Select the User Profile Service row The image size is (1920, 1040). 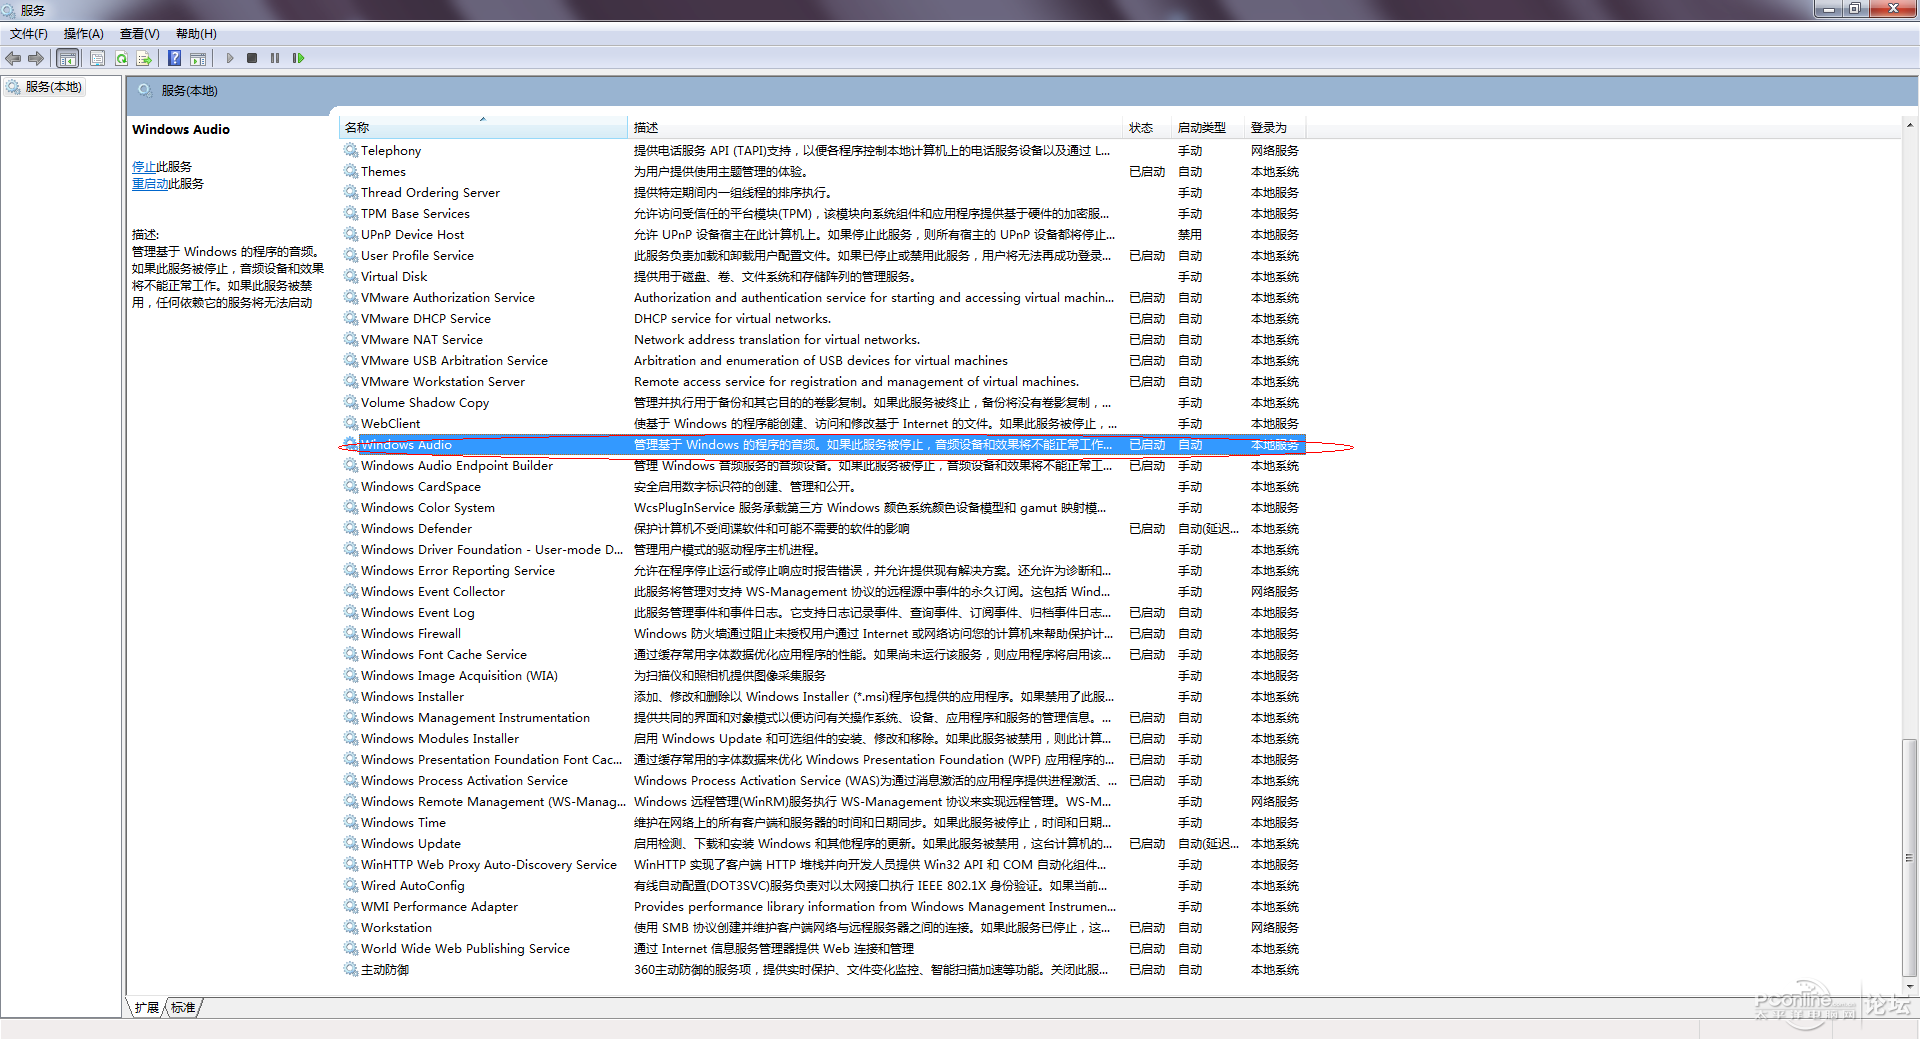pyautogui.click(x=822, y=255)
